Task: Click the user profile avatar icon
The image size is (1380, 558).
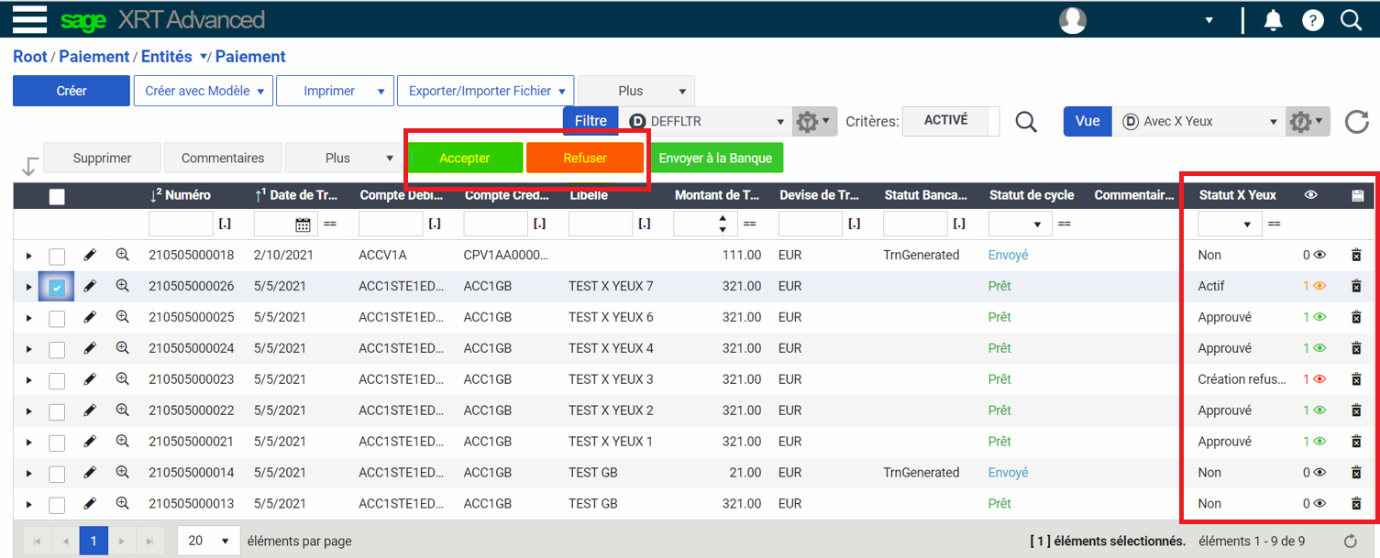Action: click(1073, 20)
